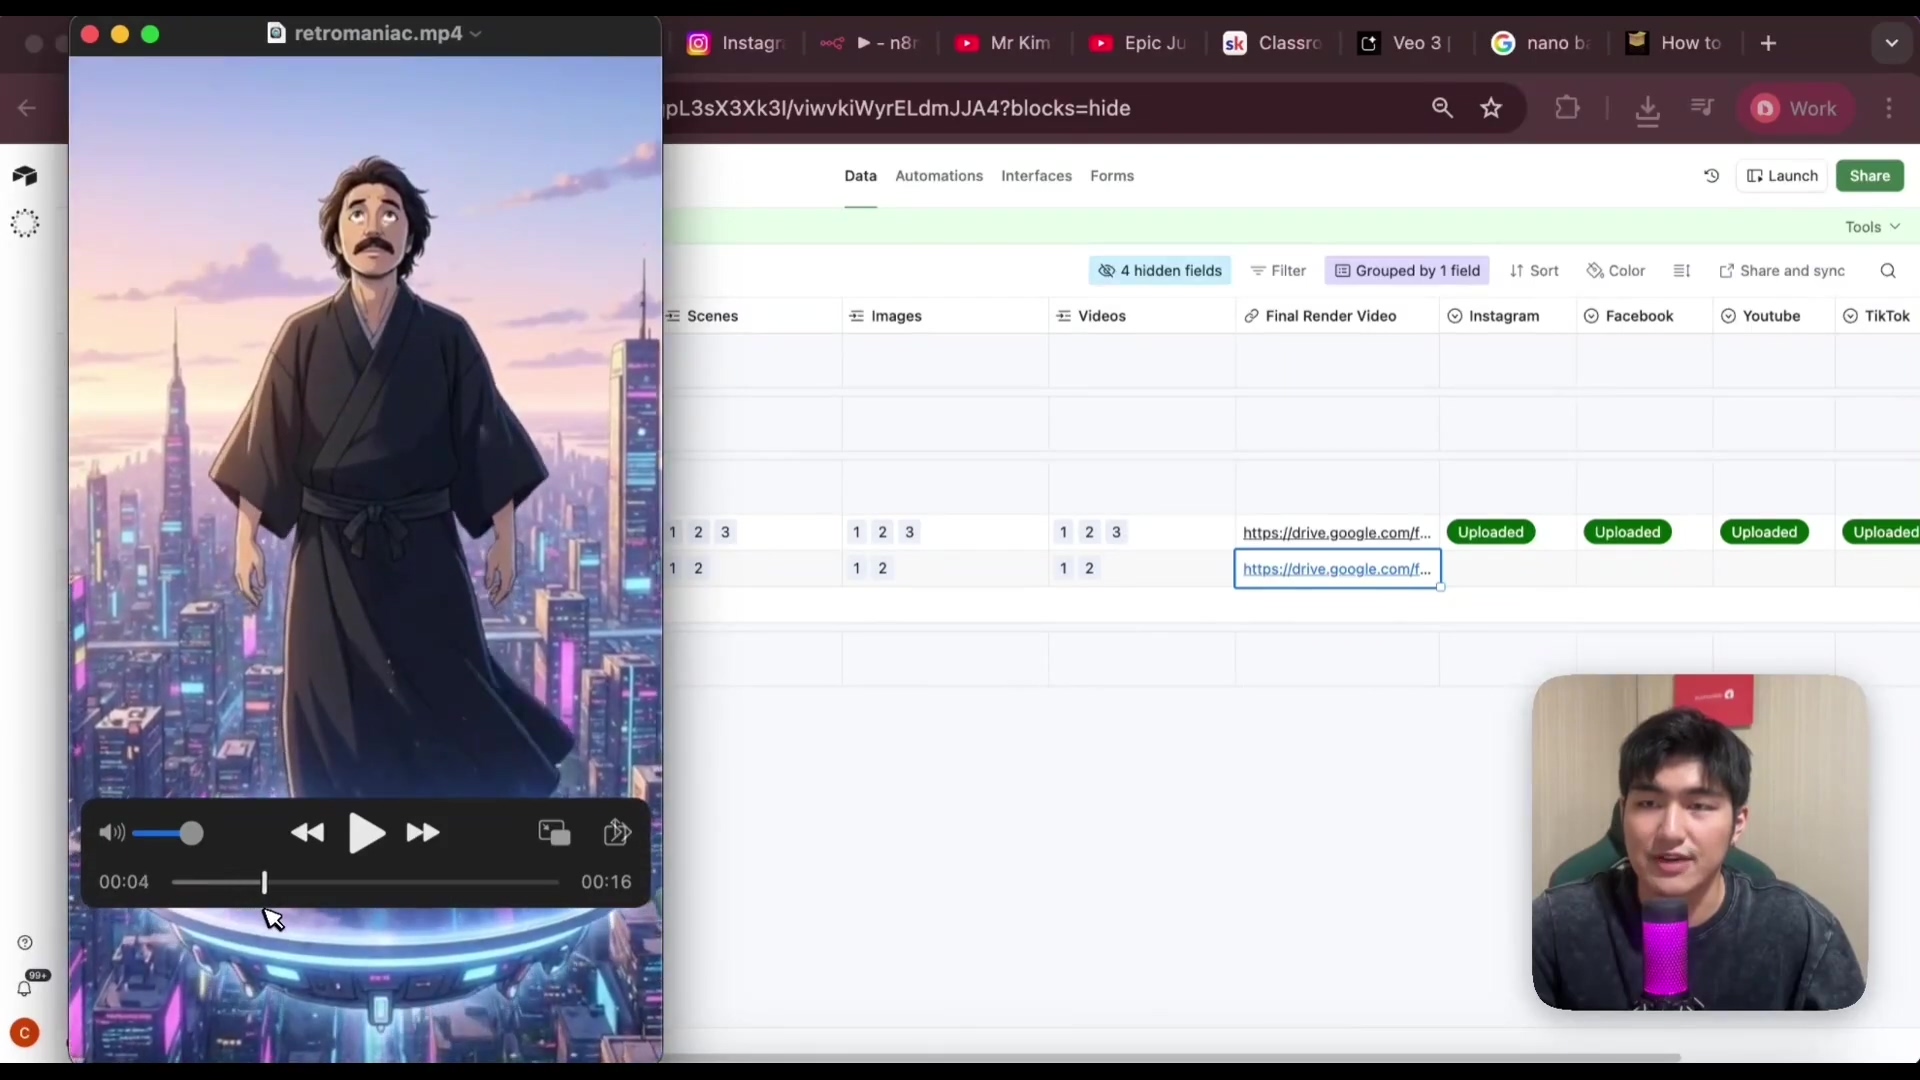The image size is (1920, 1080).
Task: Toggle picture-in-picture in the video player
Action: coord(554,833)
